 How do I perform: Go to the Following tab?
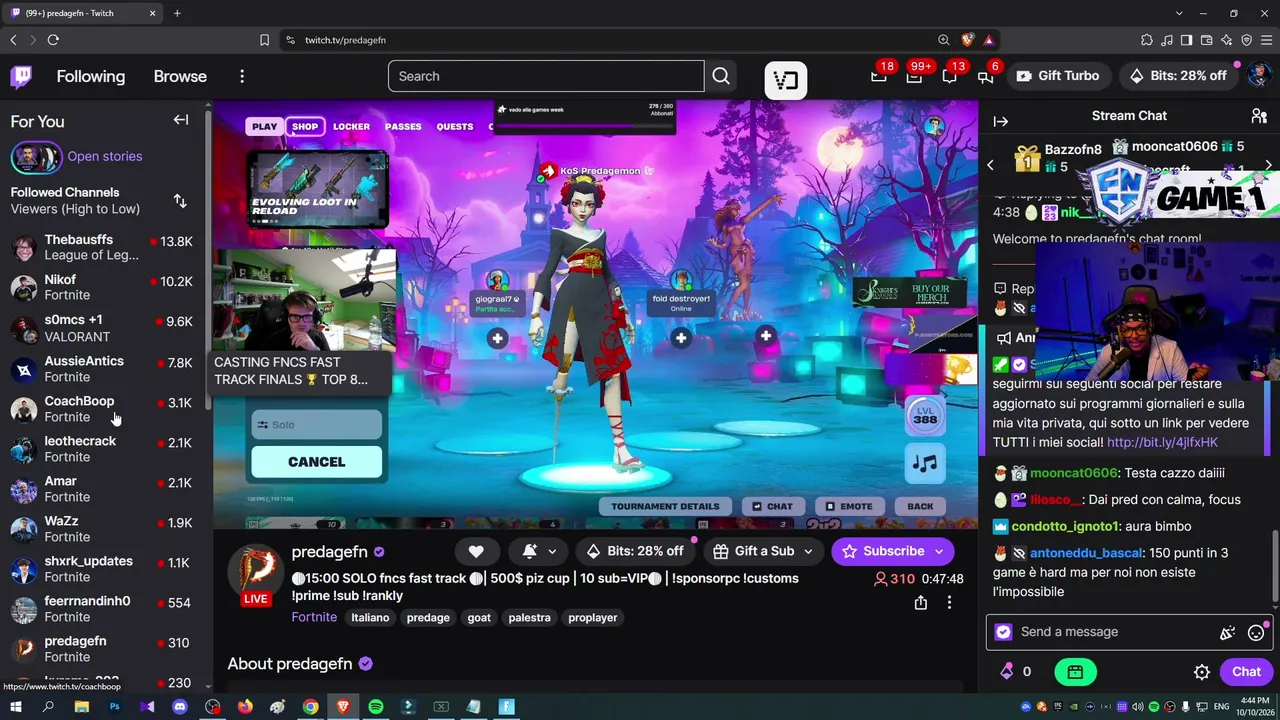tap(91, 76)
